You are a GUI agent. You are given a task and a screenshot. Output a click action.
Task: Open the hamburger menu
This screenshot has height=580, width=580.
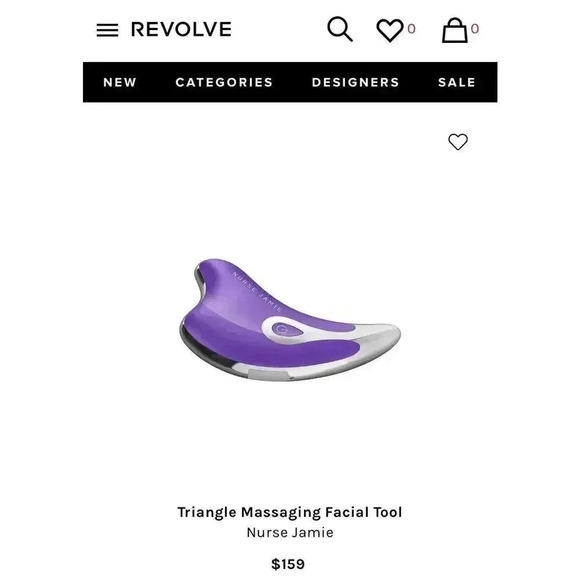[x=107, y=30]
